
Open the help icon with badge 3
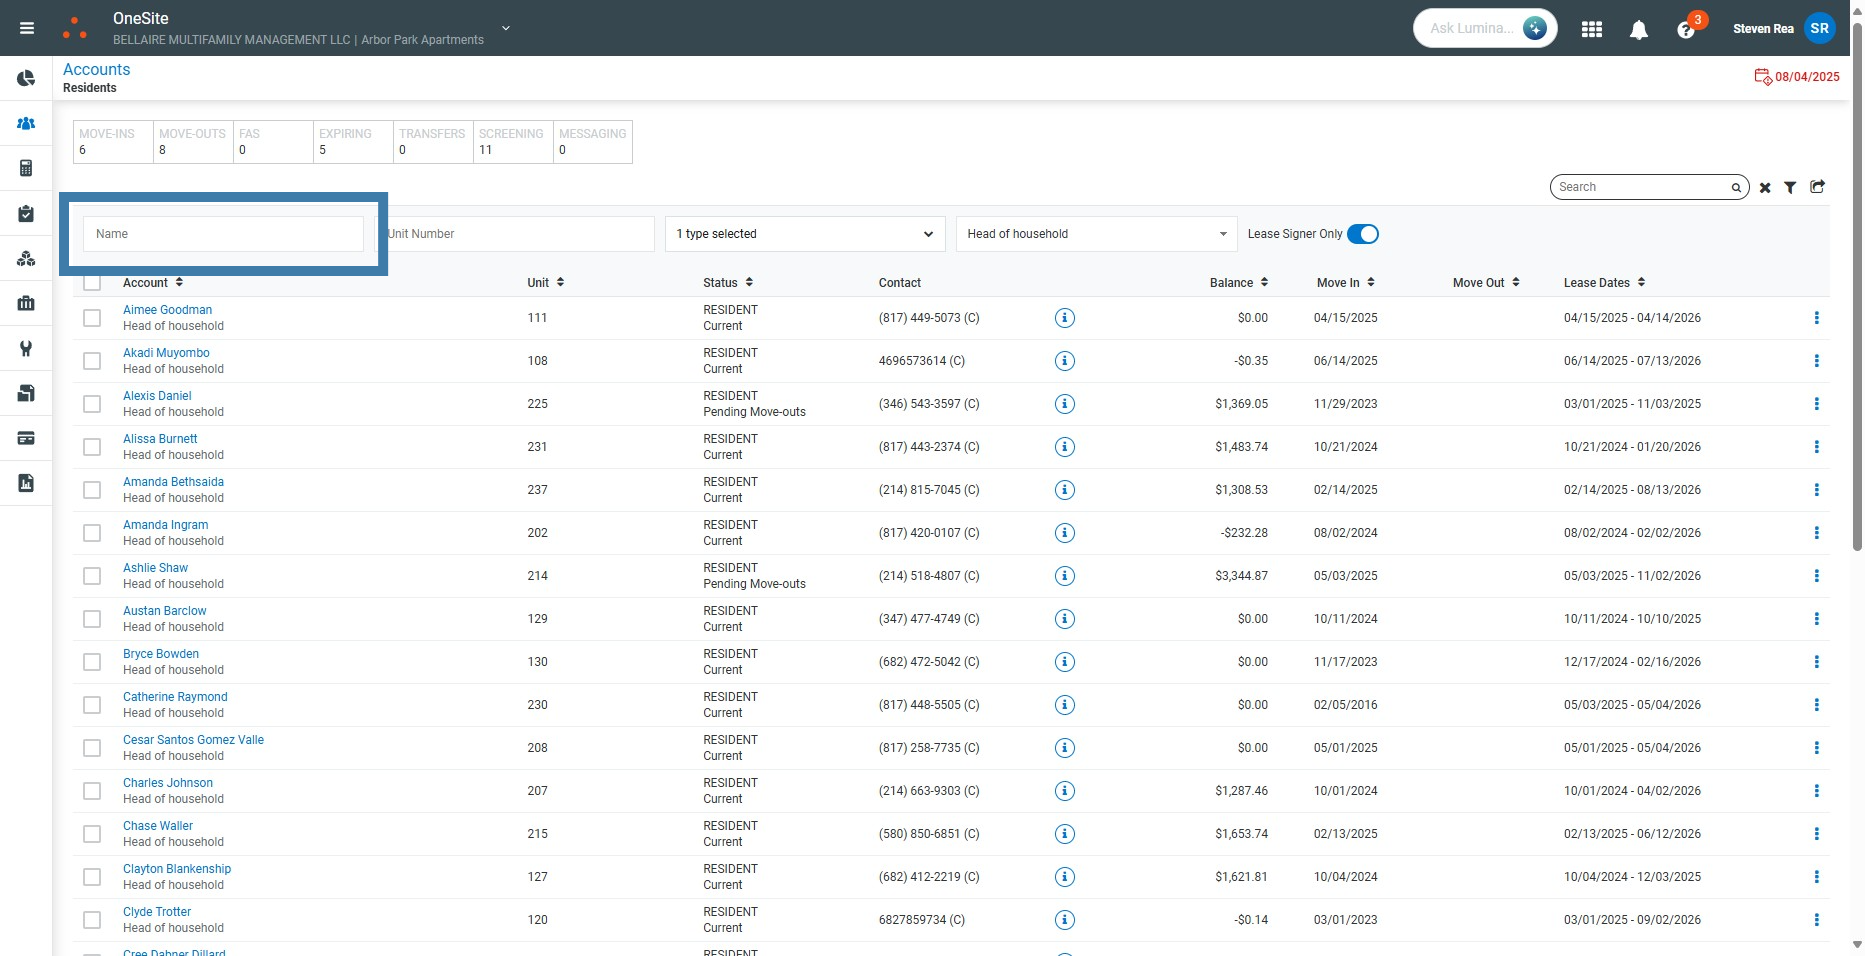coord(1687,29)
